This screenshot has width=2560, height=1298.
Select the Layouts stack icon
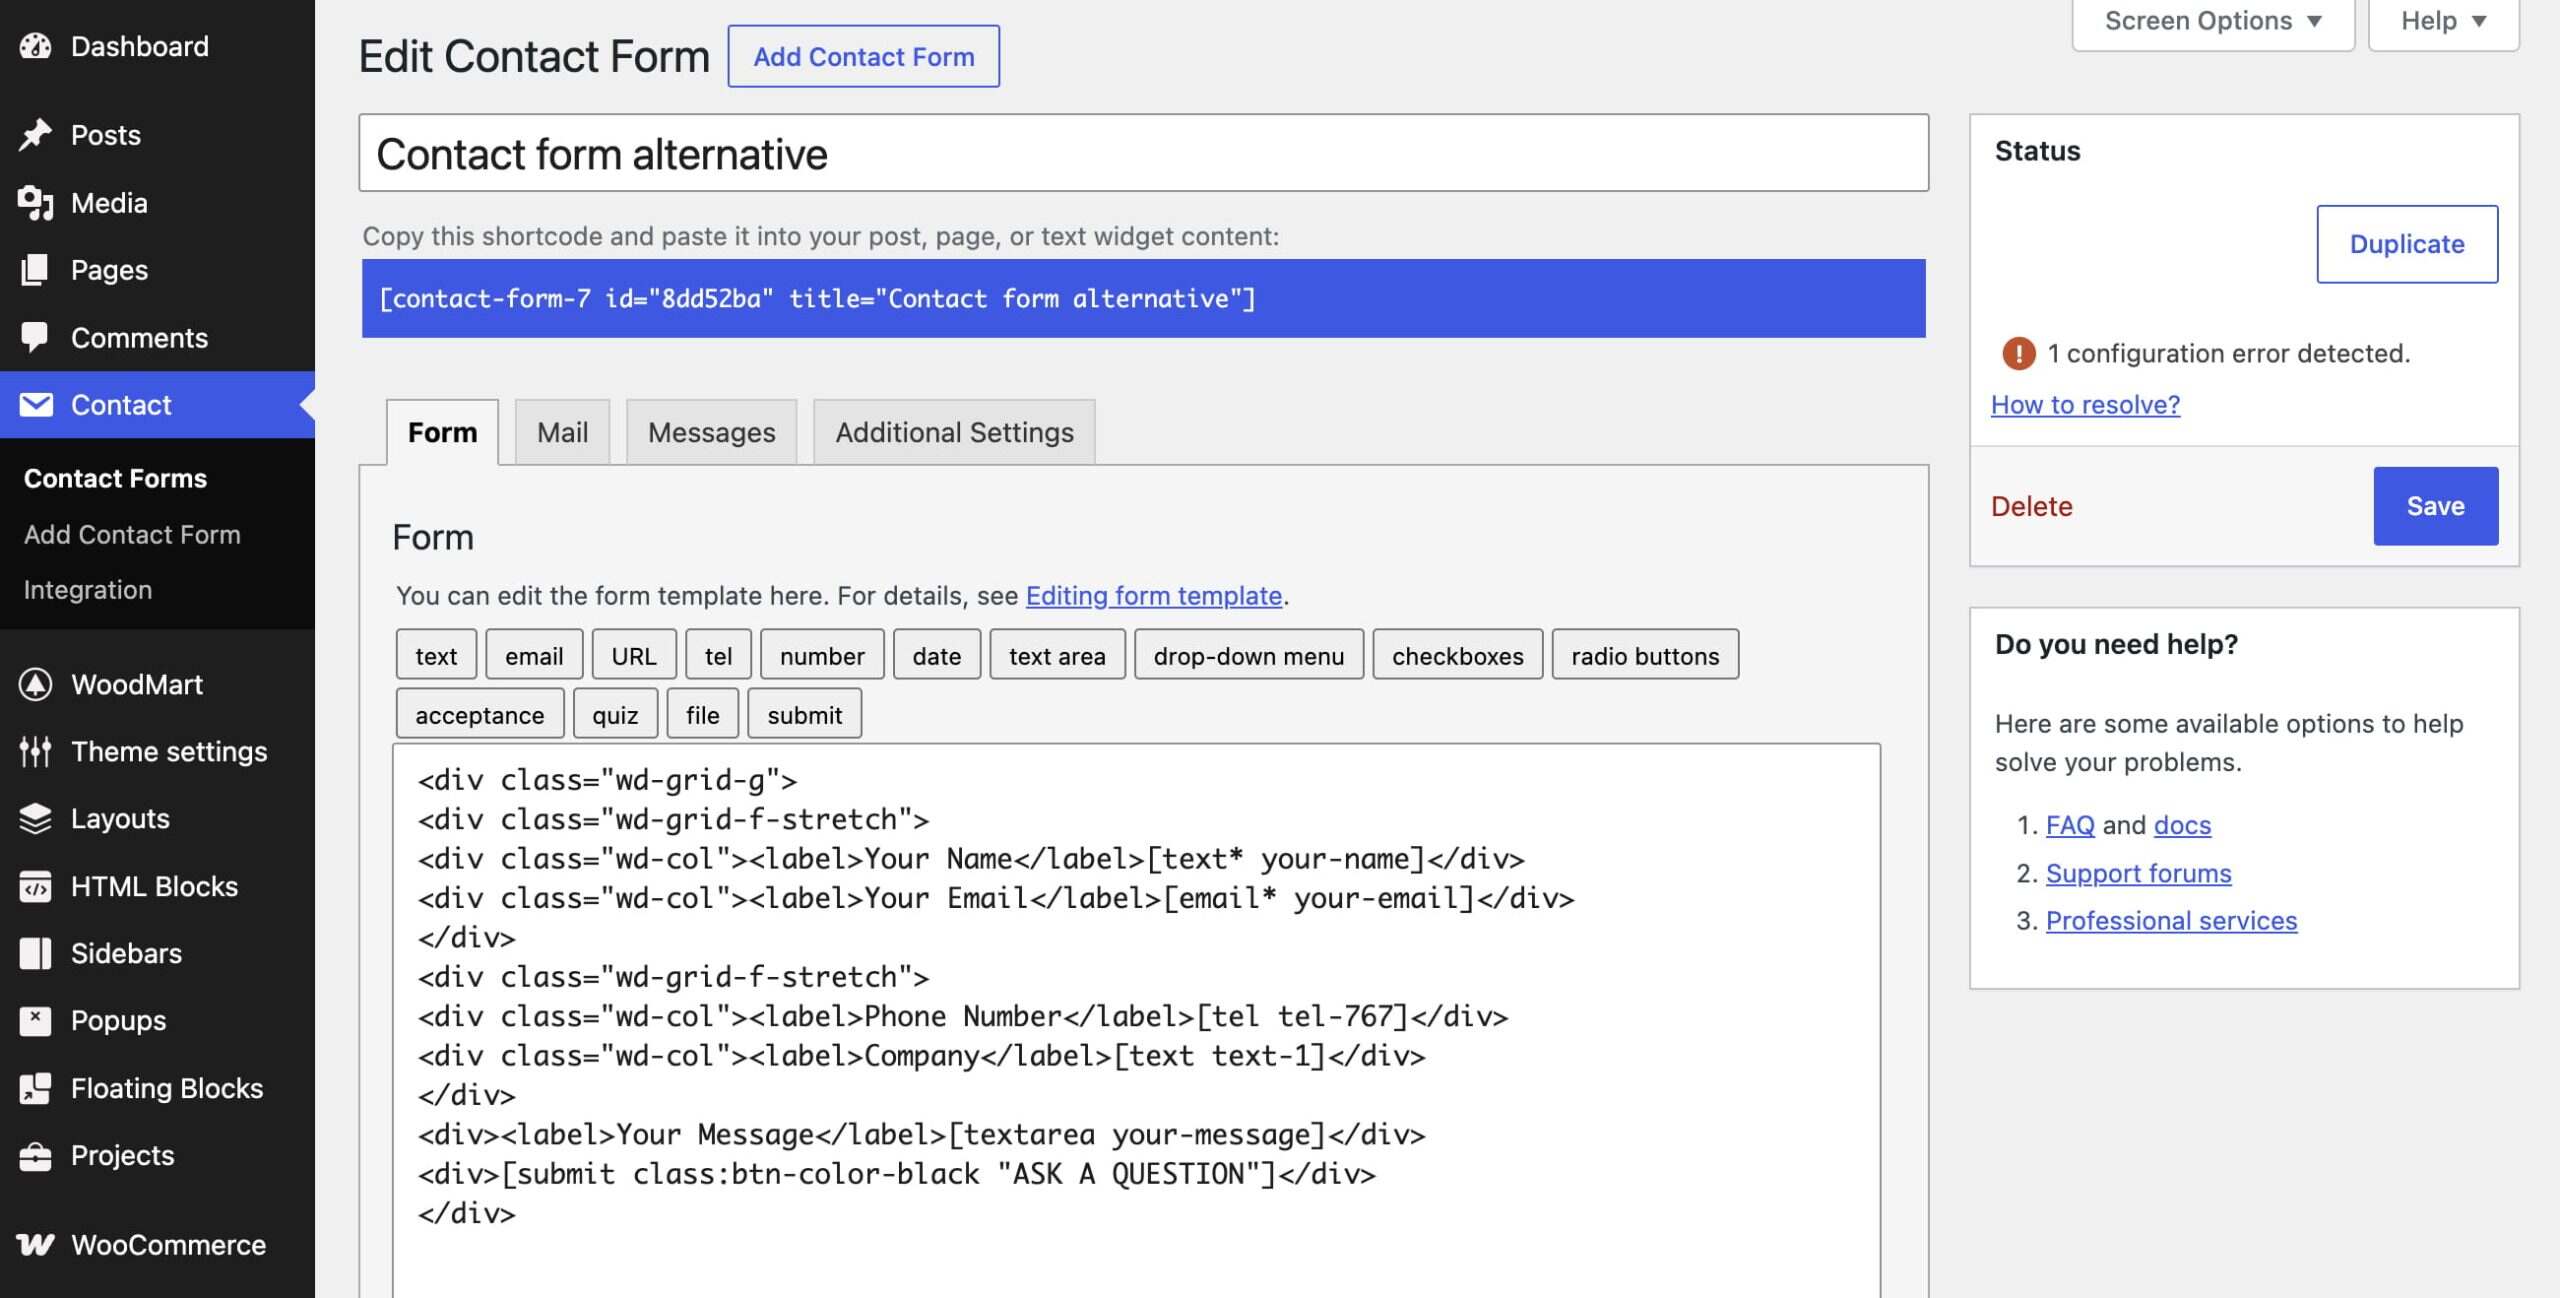point(35,818)
